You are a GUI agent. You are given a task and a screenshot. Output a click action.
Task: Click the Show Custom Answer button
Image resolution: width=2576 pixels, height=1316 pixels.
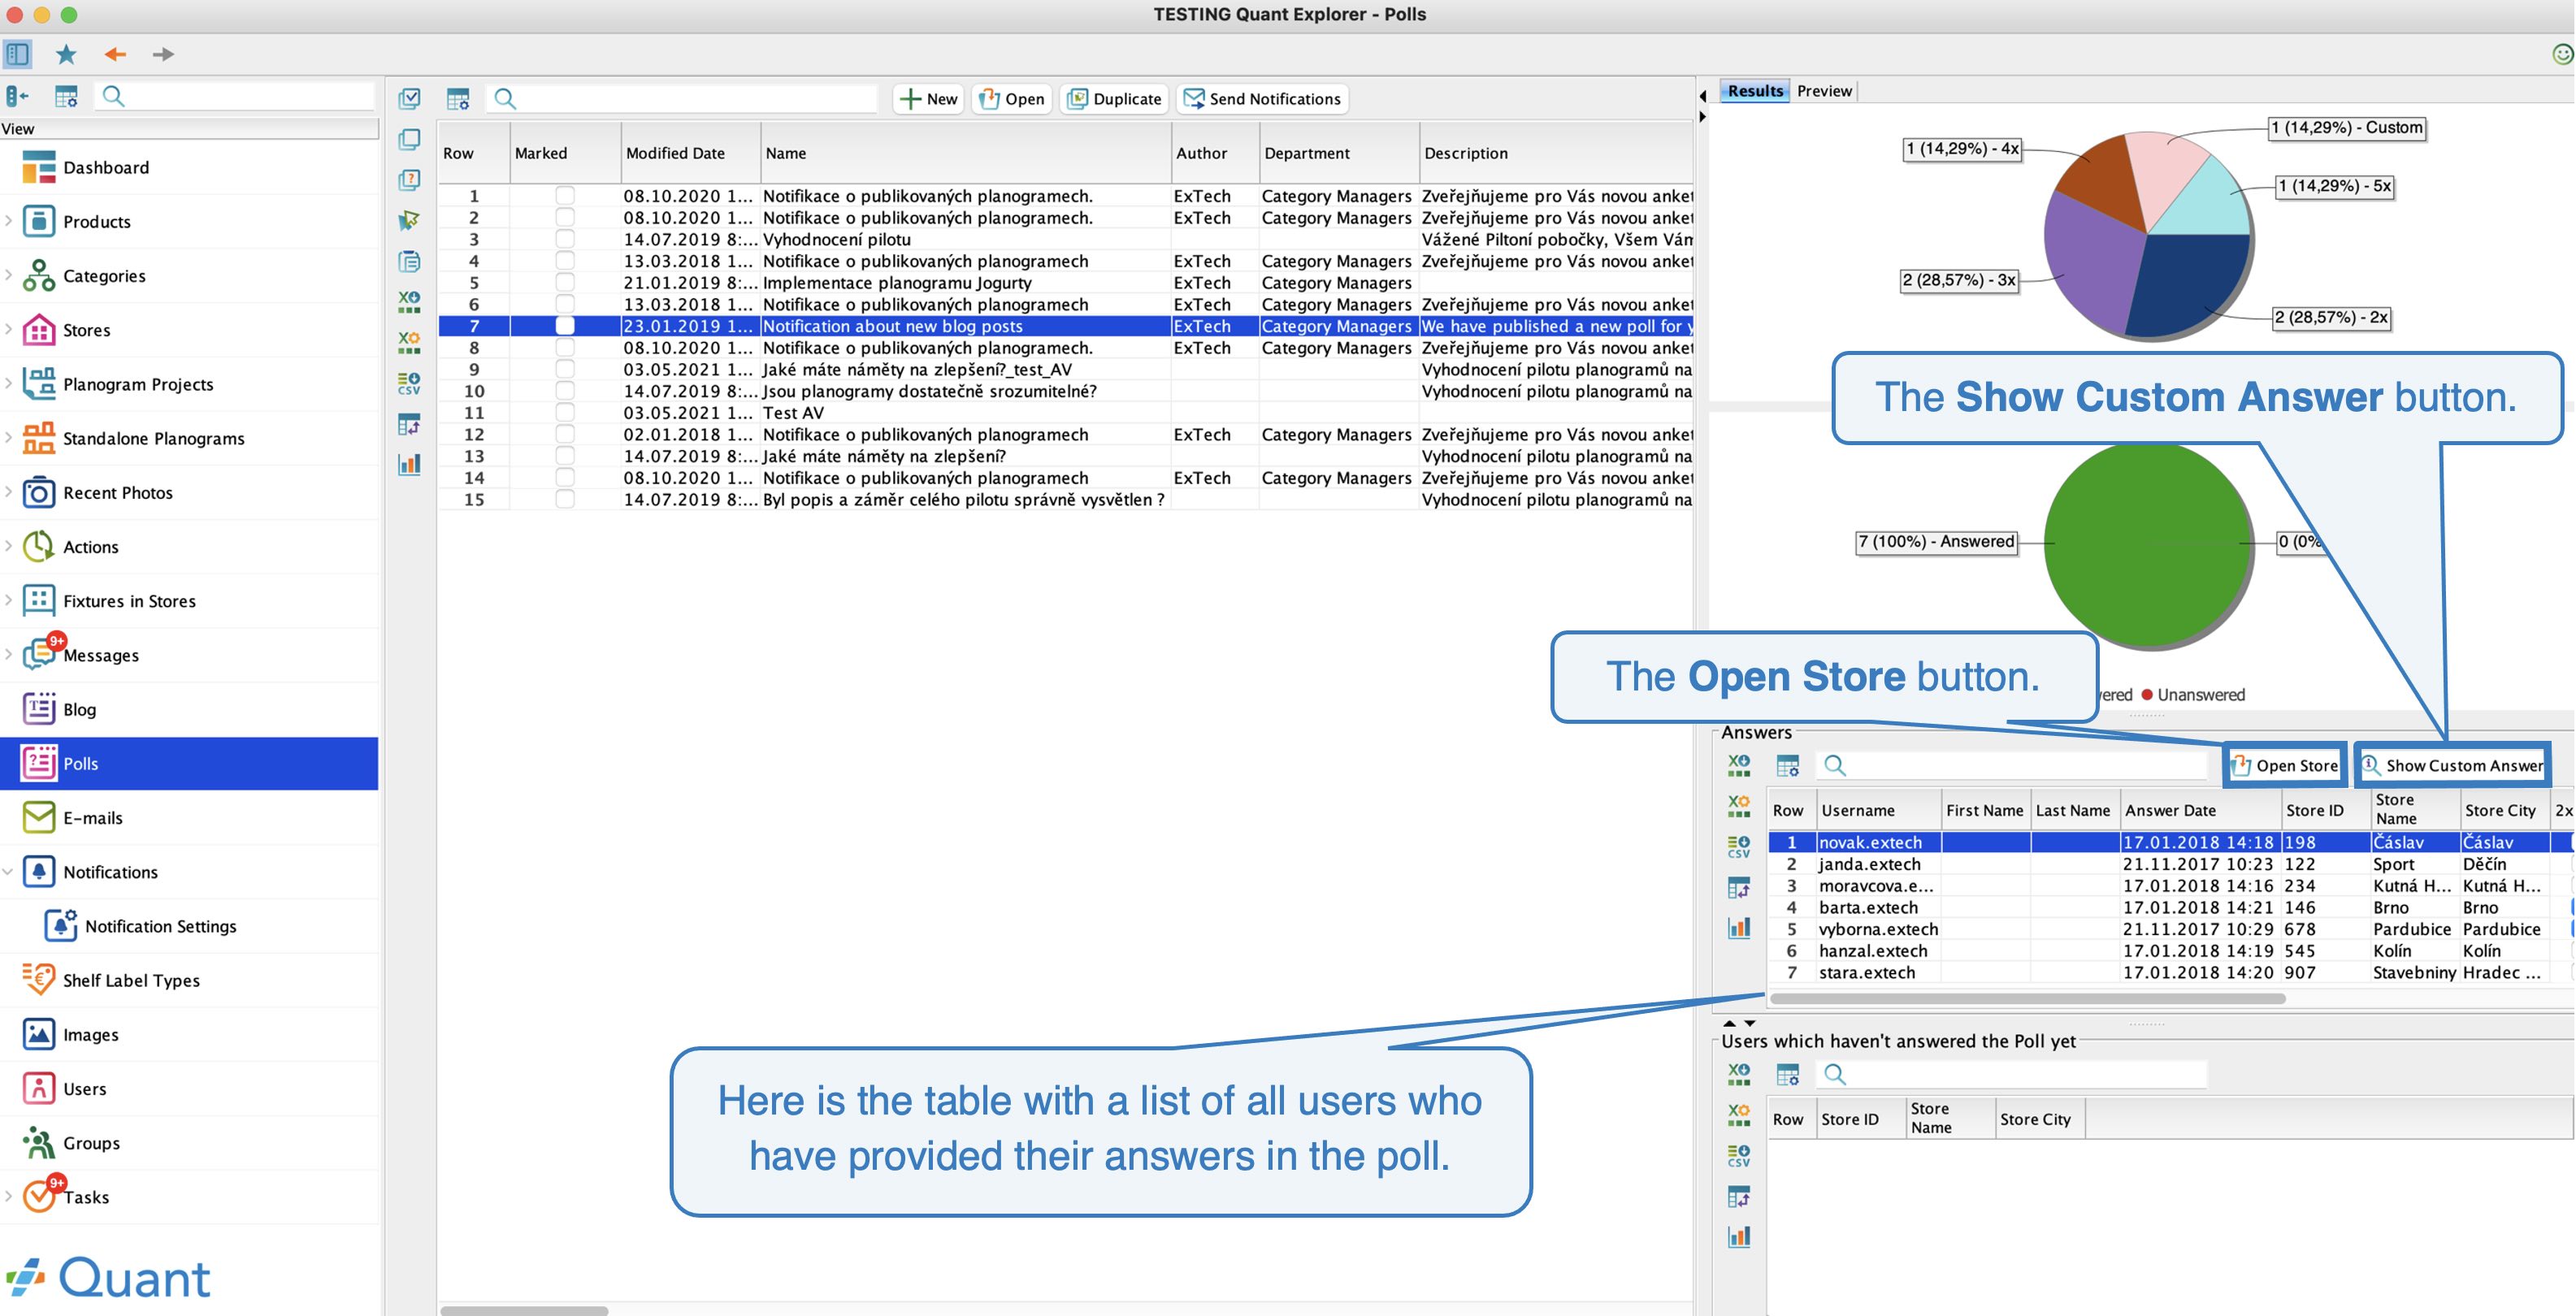(2452, 765)
